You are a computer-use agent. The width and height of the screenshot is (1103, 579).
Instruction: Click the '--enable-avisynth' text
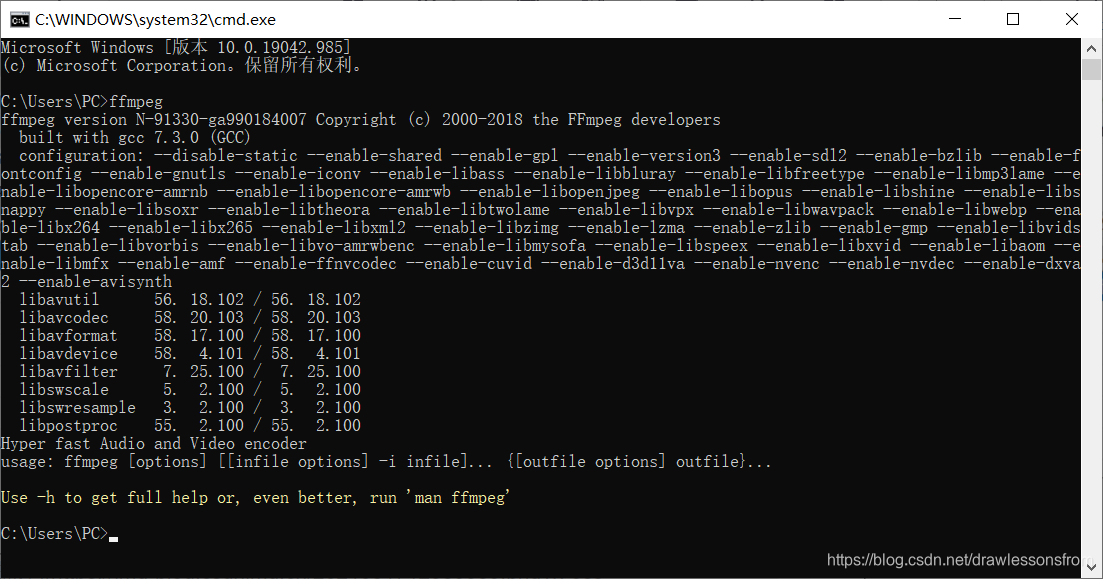click(x=96, y=282)
